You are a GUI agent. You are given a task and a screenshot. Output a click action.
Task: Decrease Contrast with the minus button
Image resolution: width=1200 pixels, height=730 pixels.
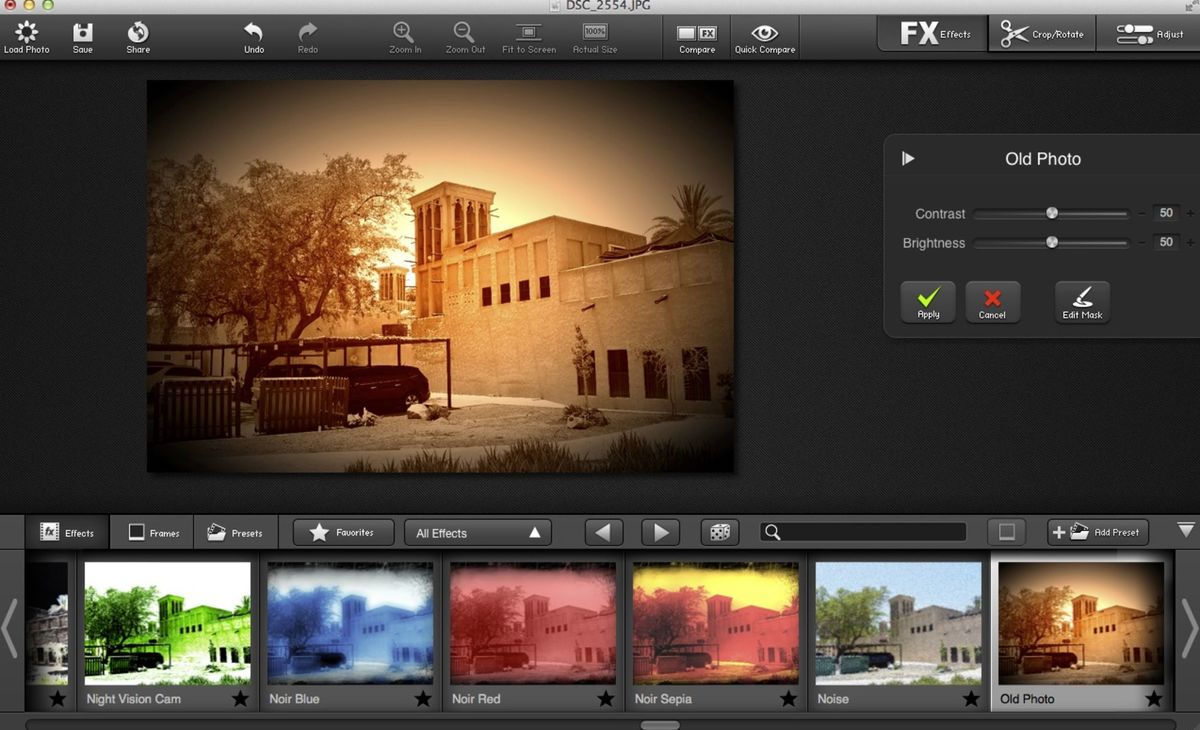(1141, 213)
